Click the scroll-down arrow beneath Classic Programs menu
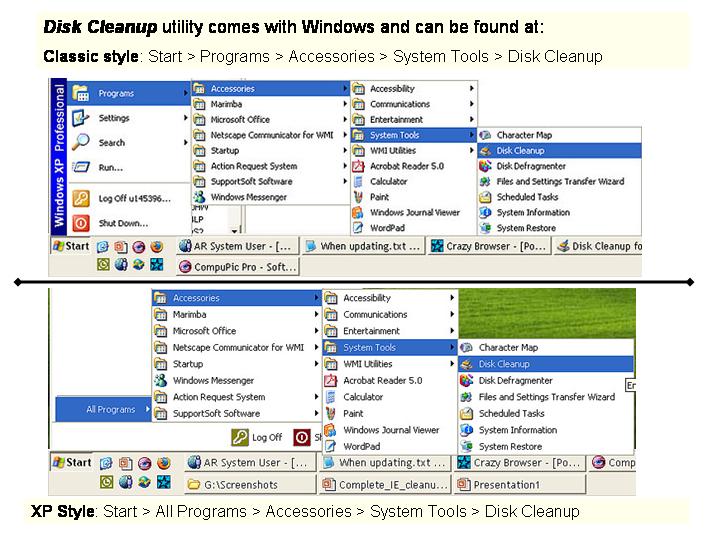 234,231
